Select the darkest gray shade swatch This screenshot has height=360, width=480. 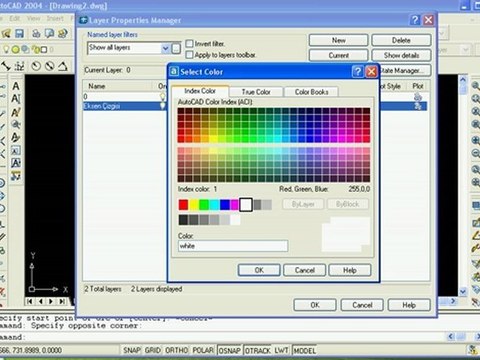point(183,220)
